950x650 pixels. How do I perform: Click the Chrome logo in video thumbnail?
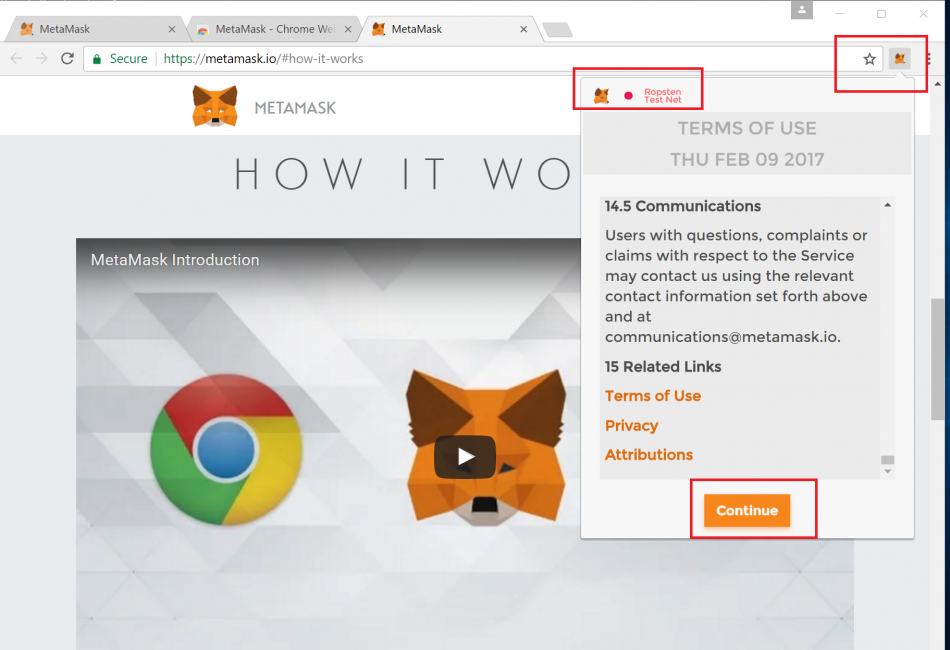click(227, 450)
